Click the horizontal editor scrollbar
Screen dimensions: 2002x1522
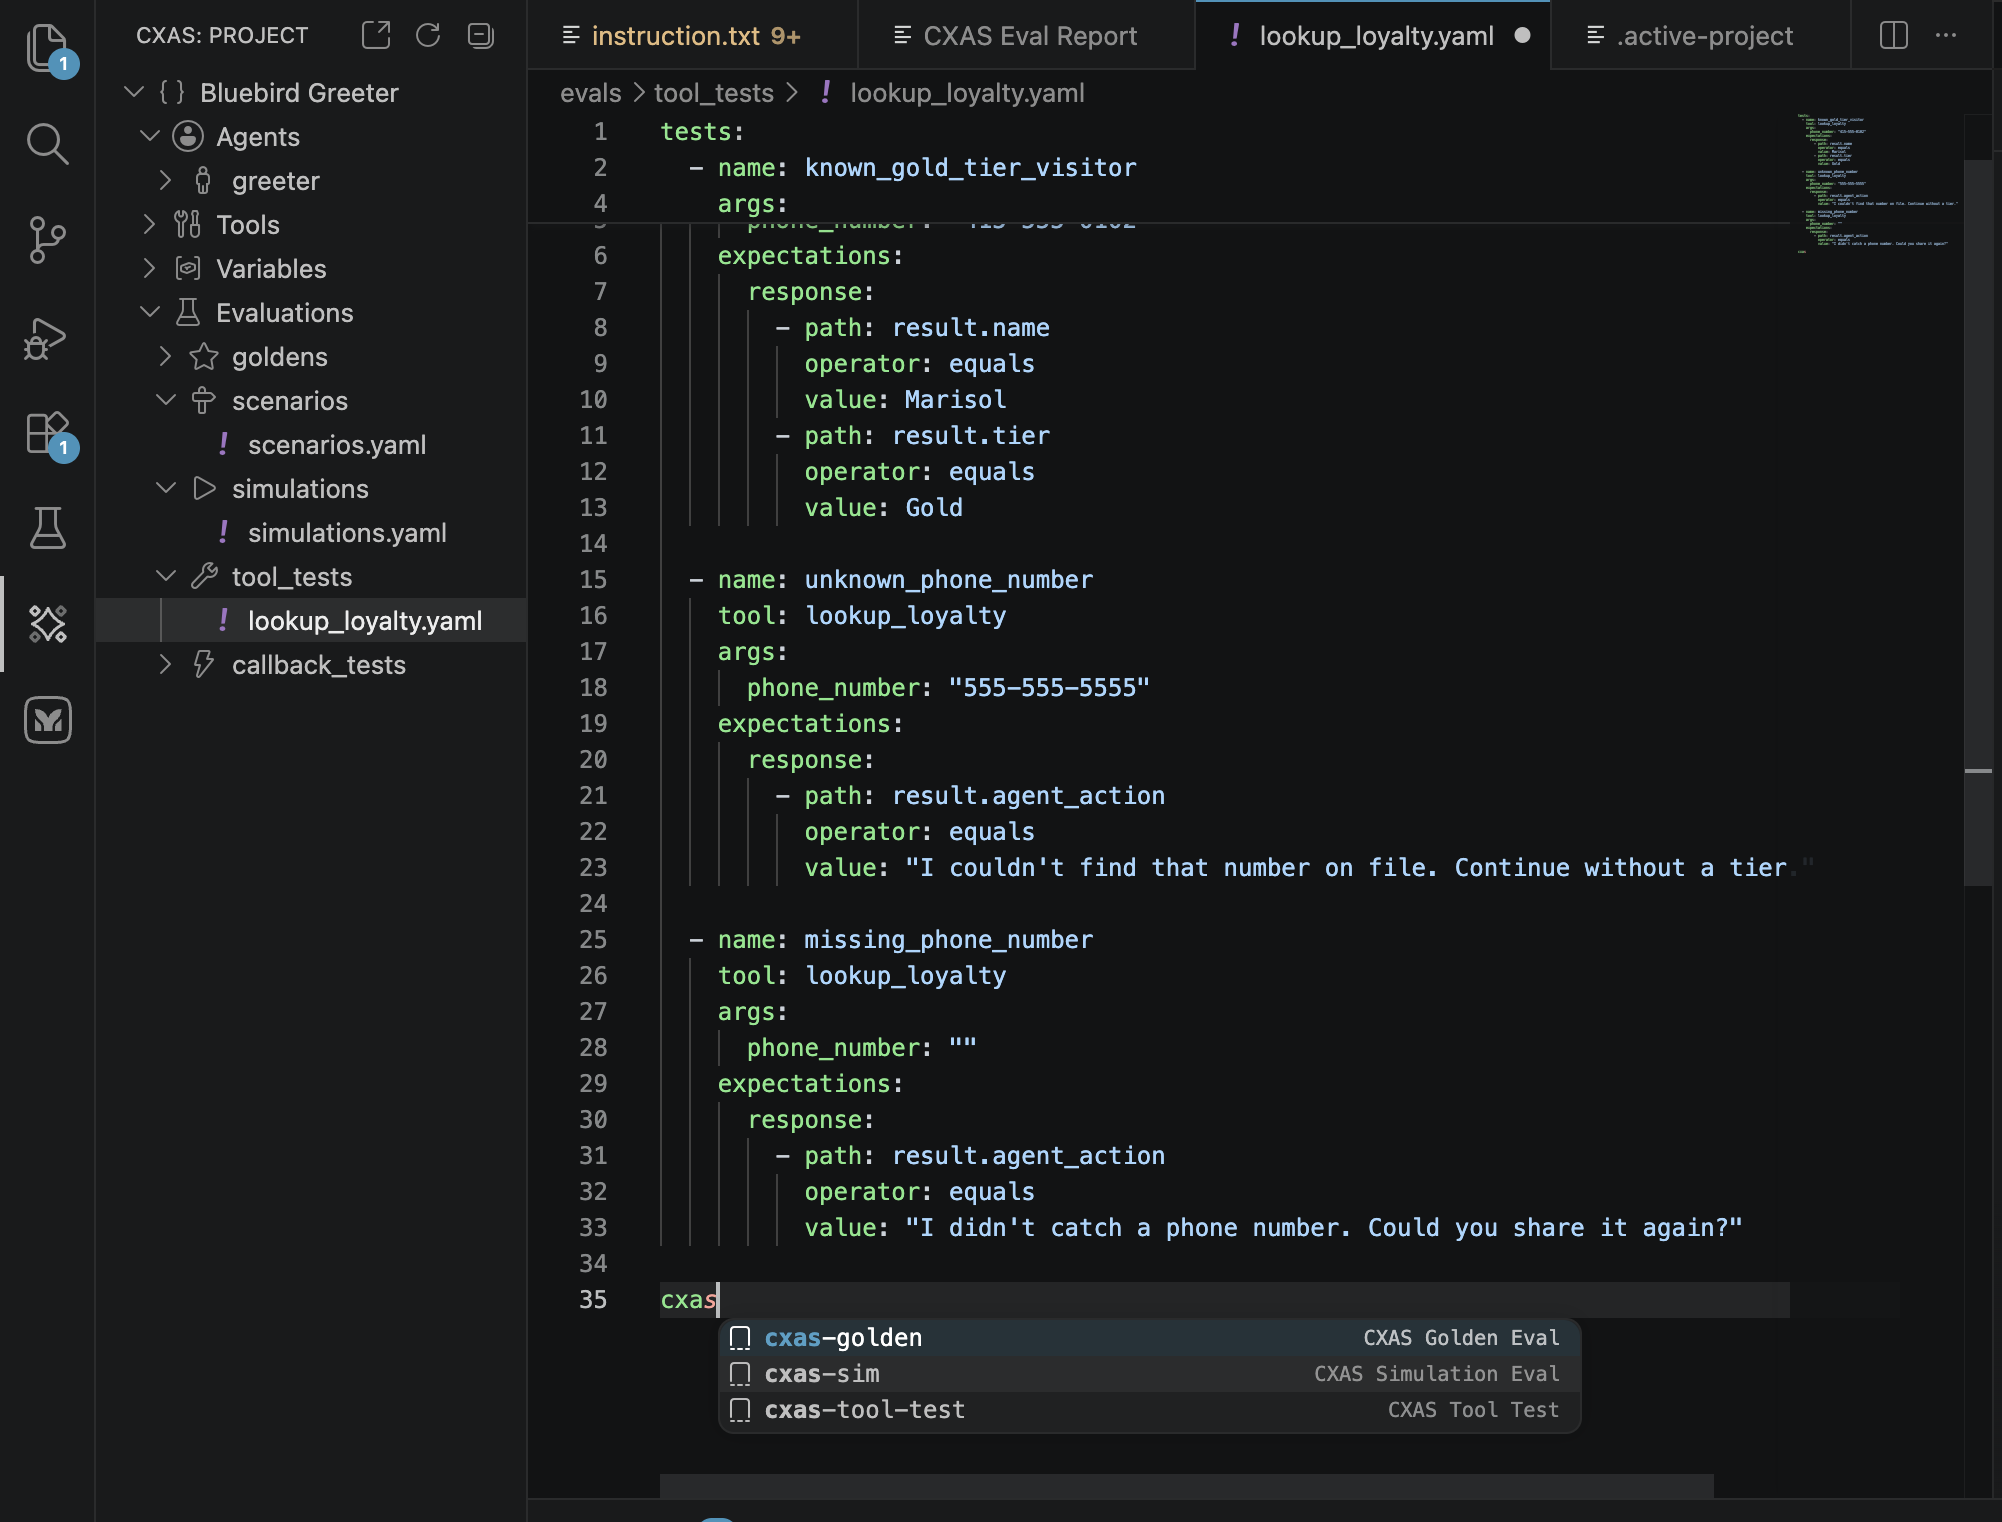tap(1186, 1485)
